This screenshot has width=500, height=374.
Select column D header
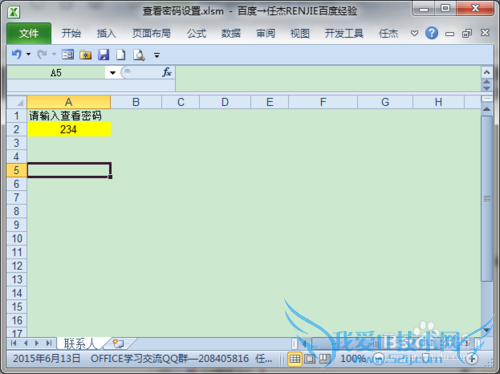click(x=225, y=102)
